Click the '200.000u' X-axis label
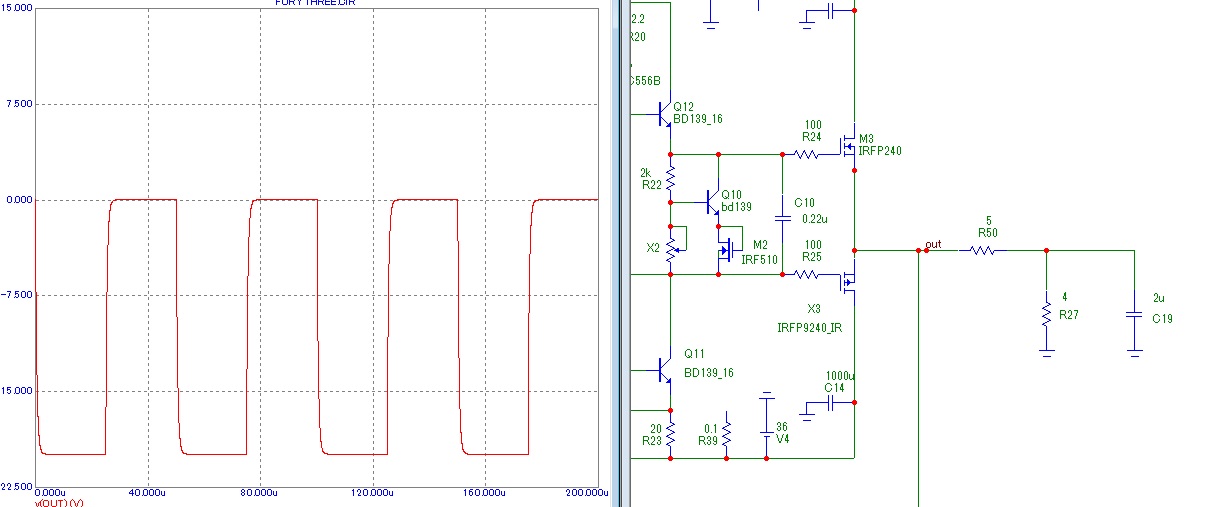This screenshot has width=1211, height=507. [586, 493]
